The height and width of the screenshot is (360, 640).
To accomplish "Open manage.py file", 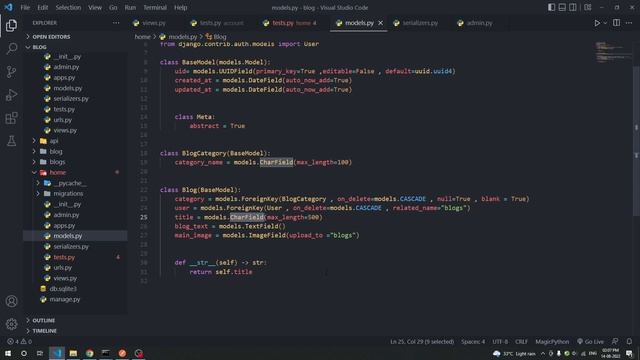I will 75,299.
